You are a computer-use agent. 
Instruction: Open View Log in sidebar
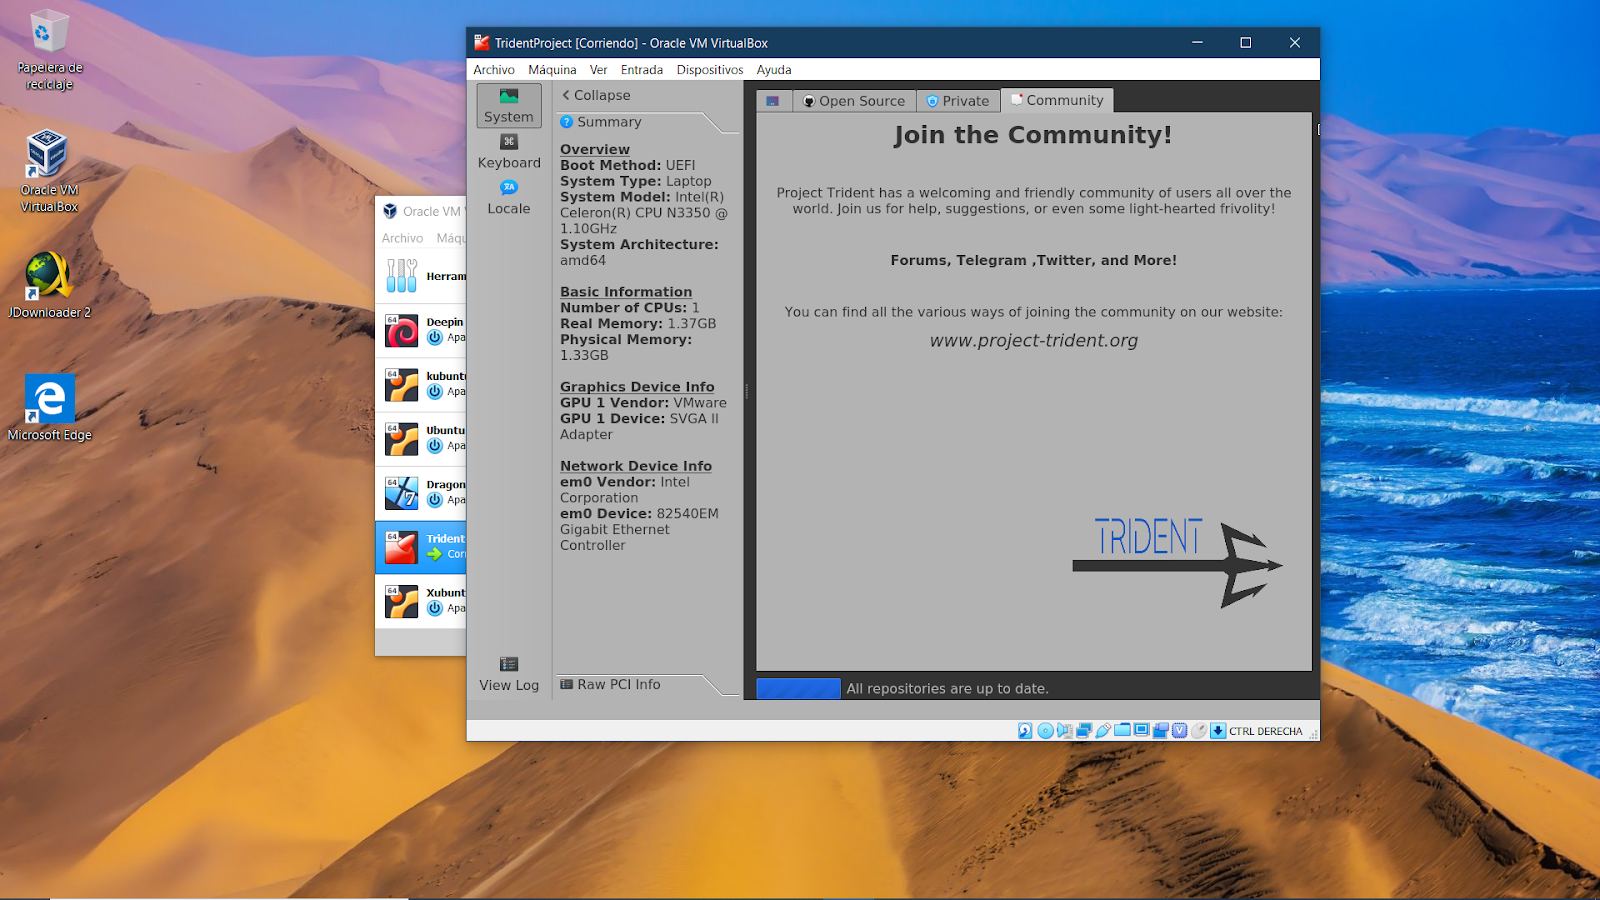coord(509,675)
